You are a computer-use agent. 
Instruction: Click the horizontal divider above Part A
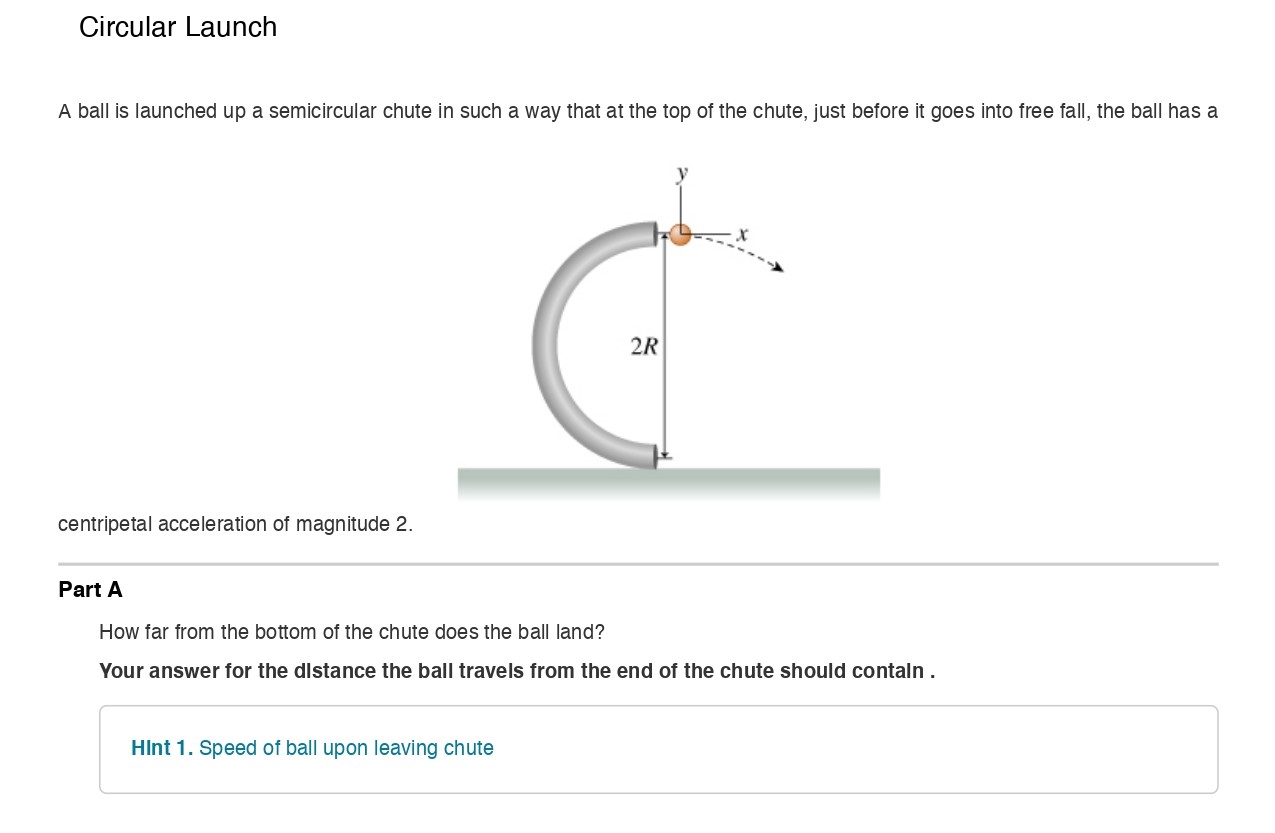click(637, 564)
